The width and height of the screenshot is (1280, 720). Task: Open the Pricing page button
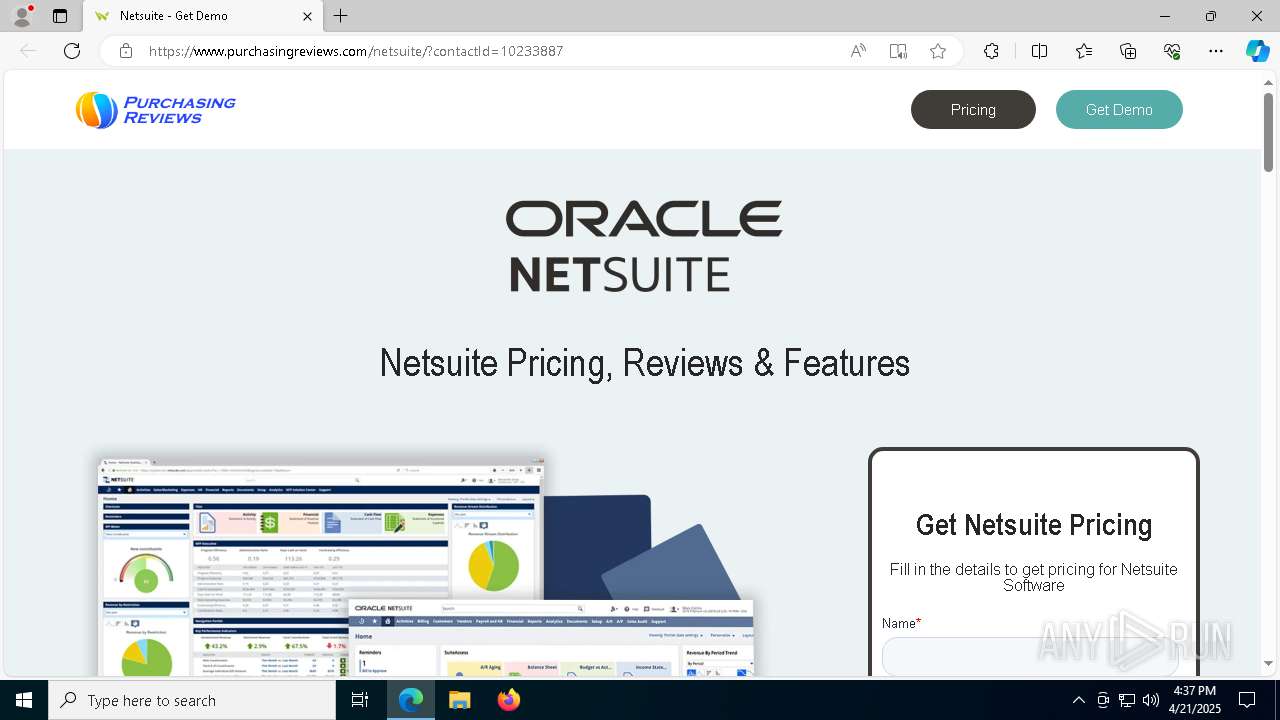[x=973, y=110]
